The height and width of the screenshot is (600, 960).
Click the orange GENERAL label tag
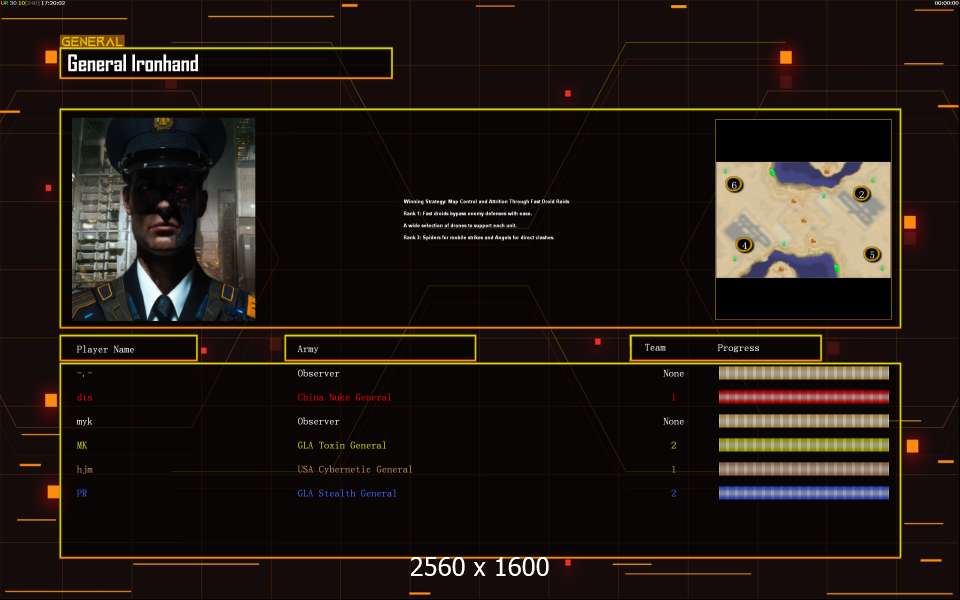pyautogui.click(x=92, y=41)
